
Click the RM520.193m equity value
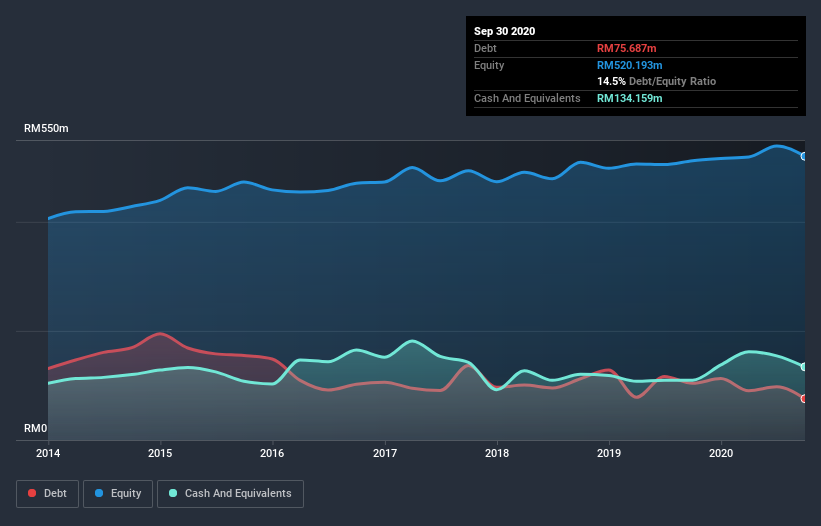(x=629, y=65)
